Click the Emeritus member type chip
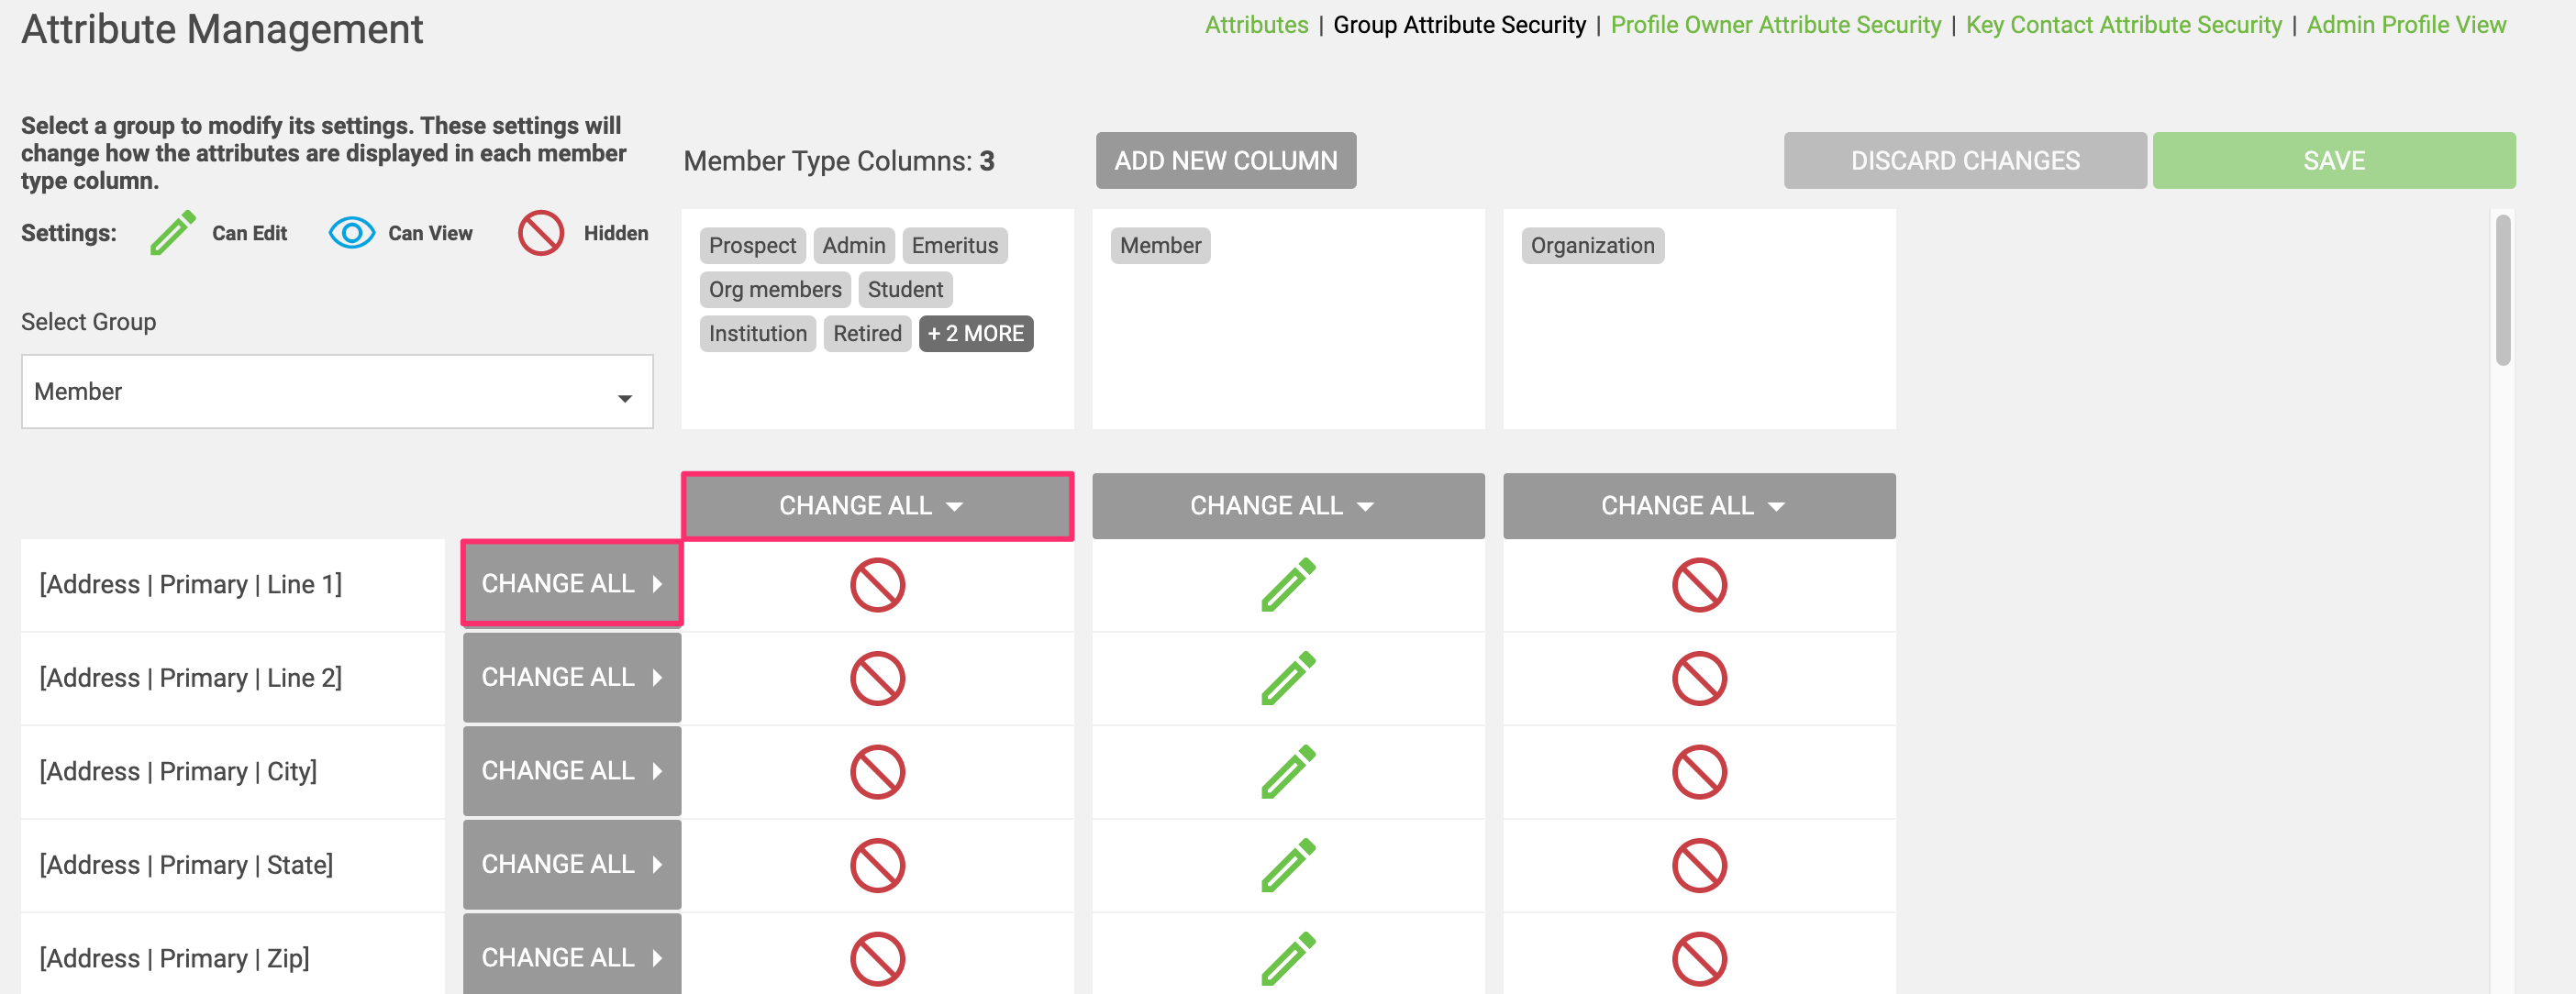Image resolution: width=2576 pixels, height=994 pixels. [955, 246]
